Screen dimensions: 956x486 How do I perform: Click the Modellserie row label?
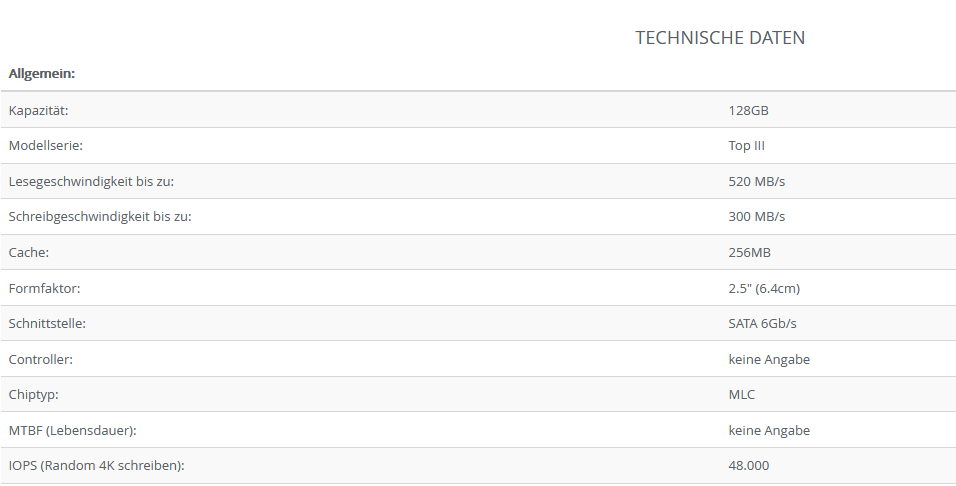click(x=45, y=146)
